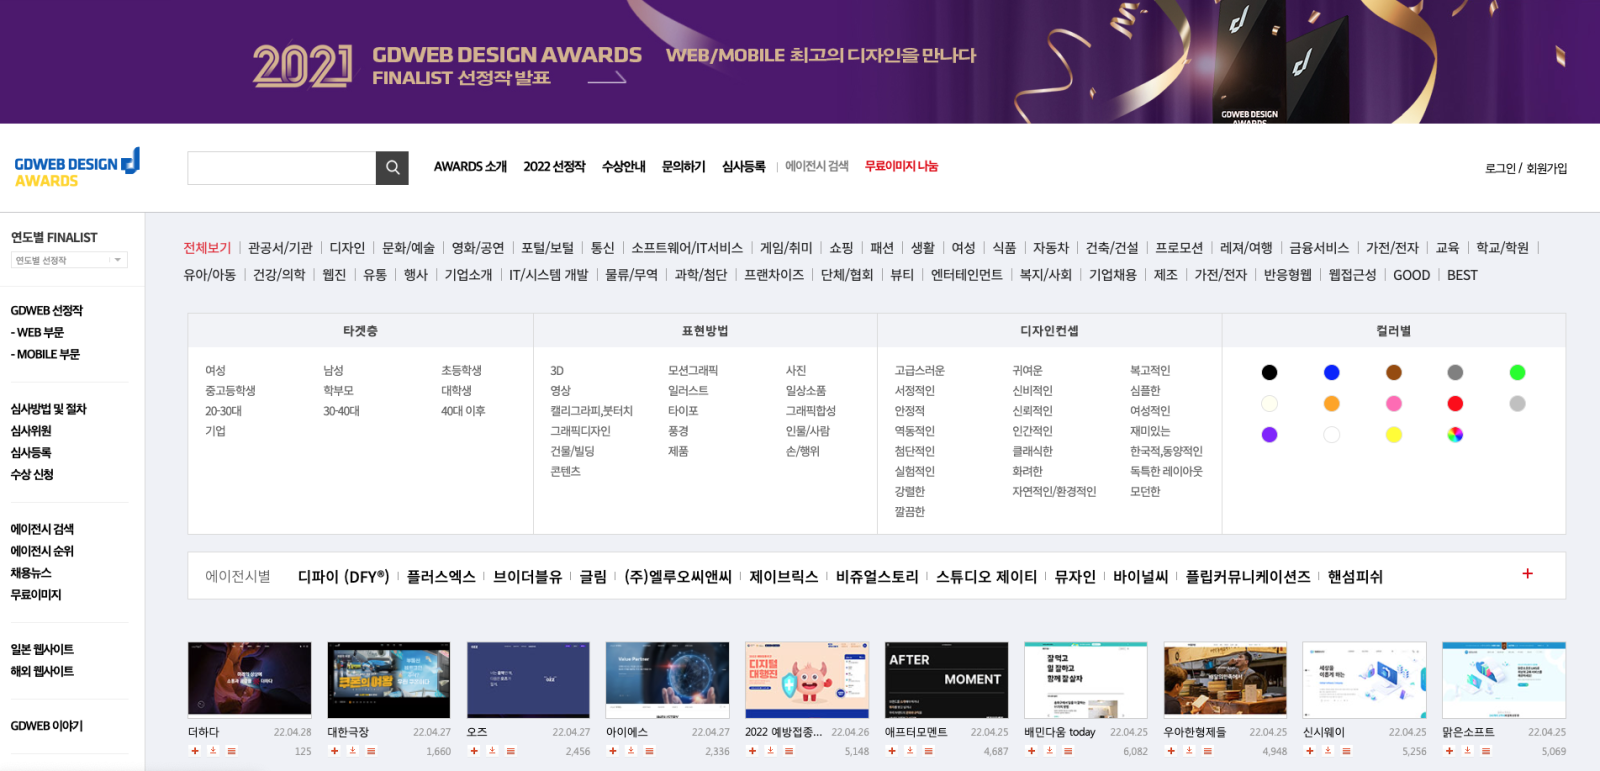
Task: Select the rainbow multicolor swatch
Action: click(1455, 435)
